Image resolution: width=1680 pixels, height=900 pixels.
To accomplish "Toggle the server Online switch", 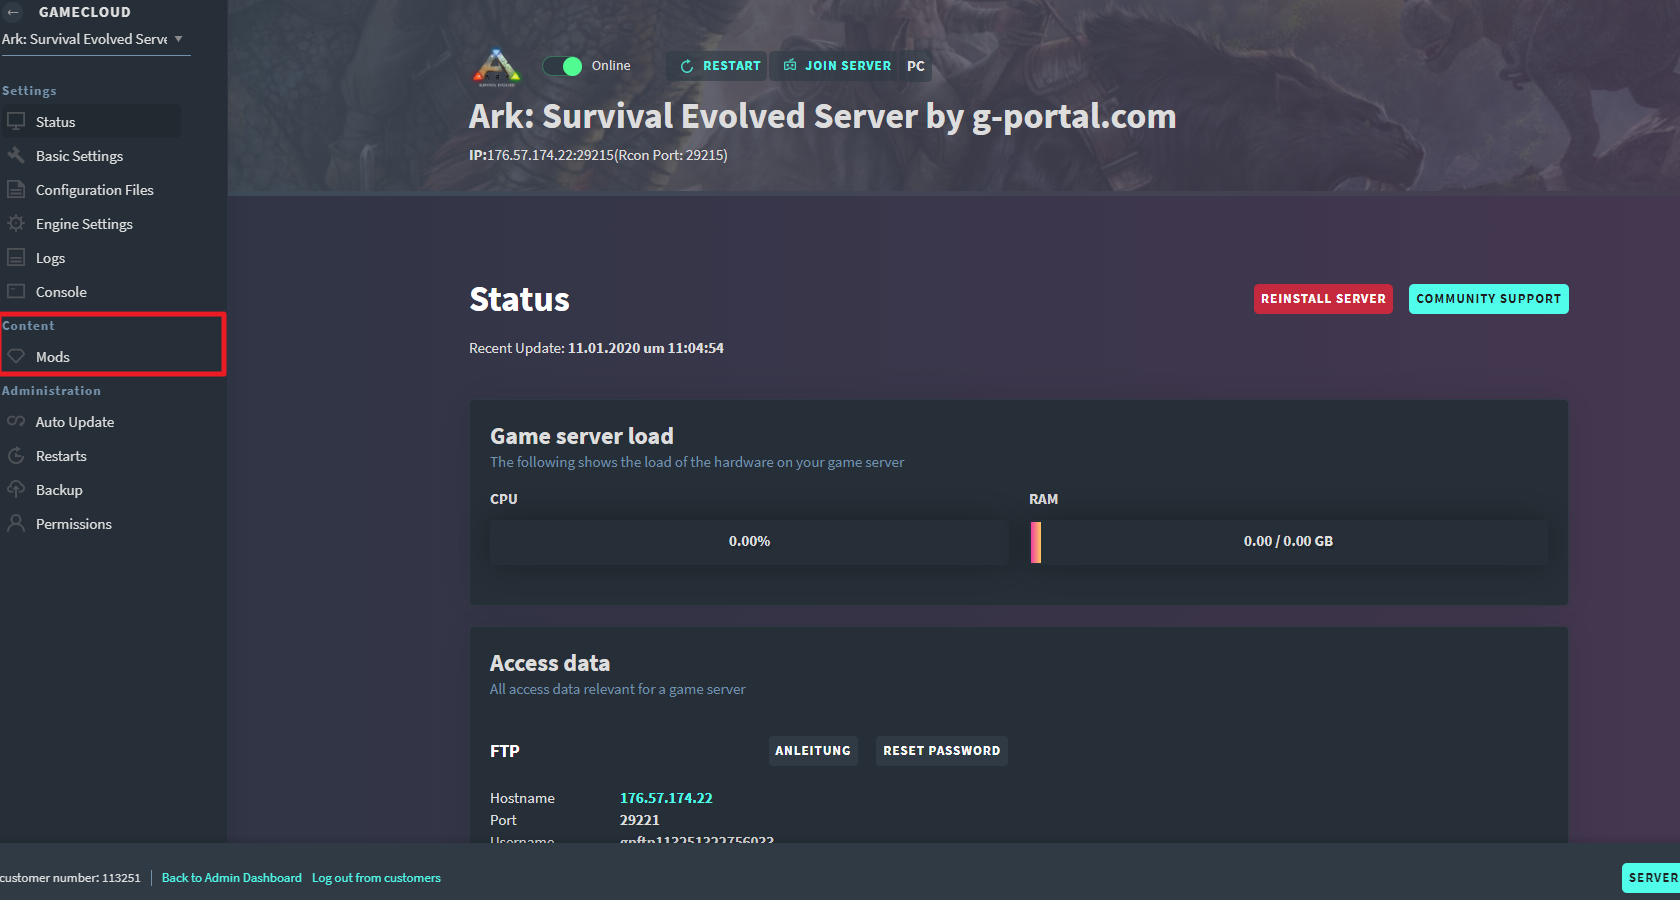I will pos(563,65).
